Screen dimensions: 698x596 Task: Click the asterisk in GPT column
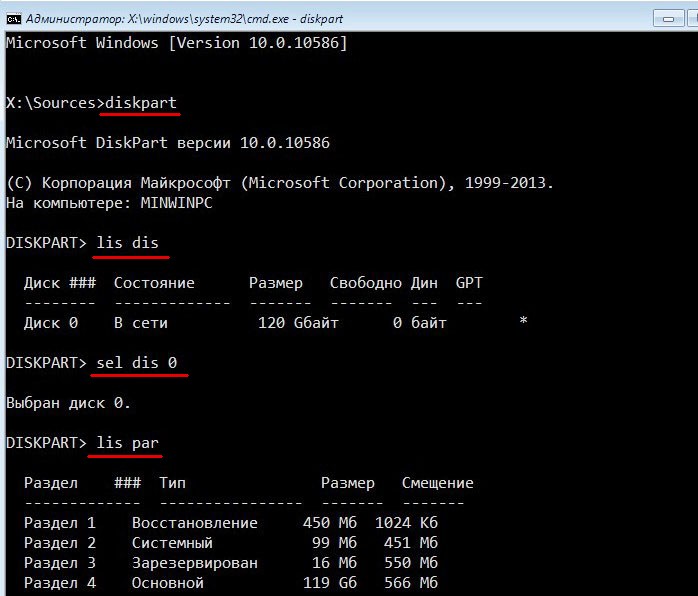pyautogui.click(x=523, y=320)
